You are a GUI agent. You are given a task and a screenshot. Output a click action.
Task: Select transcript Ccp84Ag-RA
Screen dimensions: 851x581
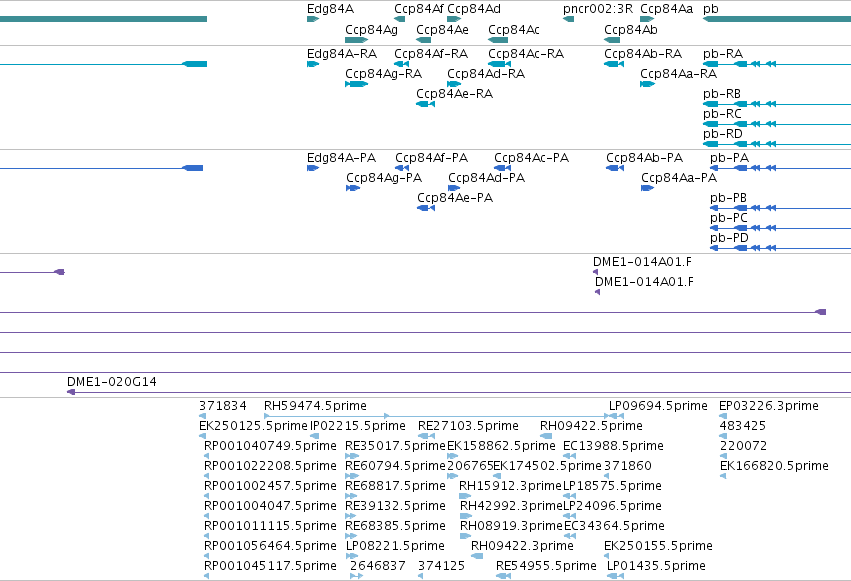click(384, 74)
